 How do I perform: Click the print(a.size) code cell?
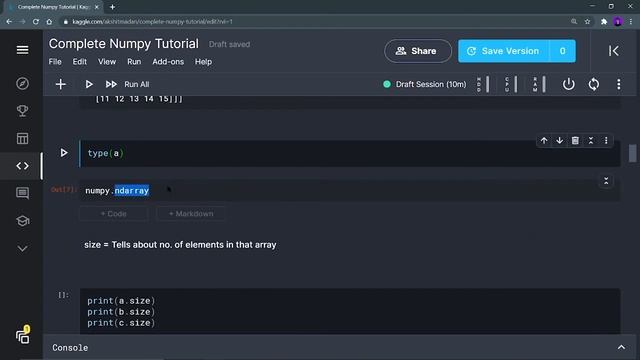tap(350, 311)
